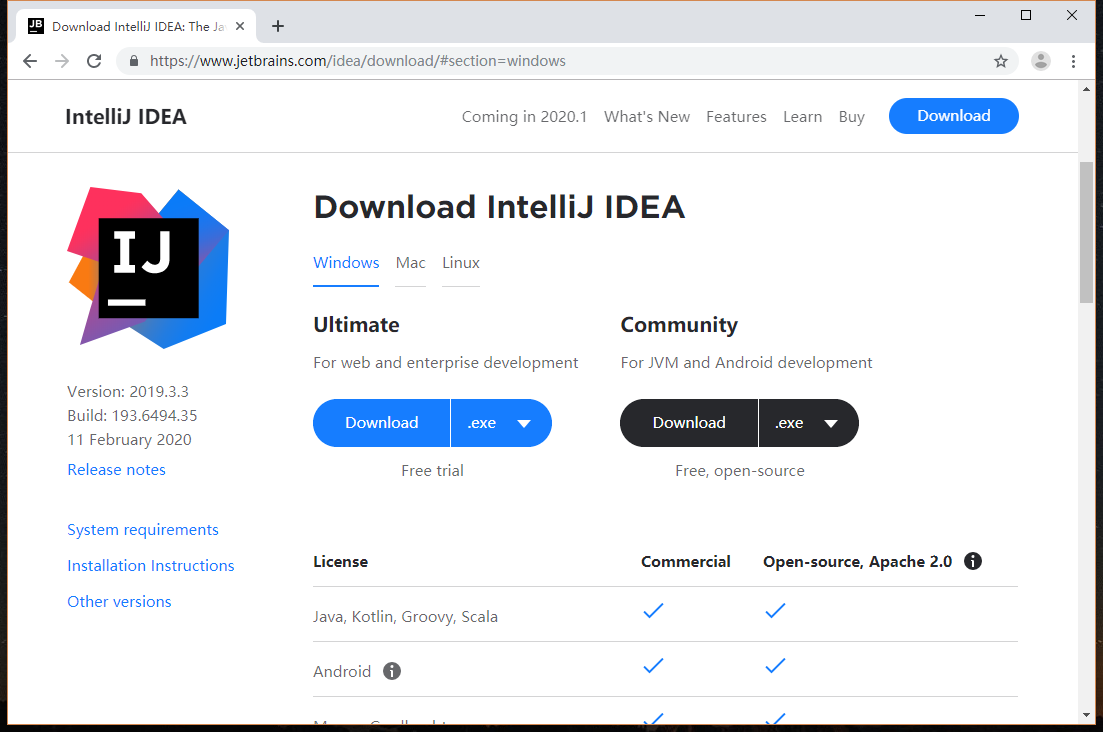Click the Build: 193.6494.35 text
Screen dimensions: 1103x732
(132, 416)
